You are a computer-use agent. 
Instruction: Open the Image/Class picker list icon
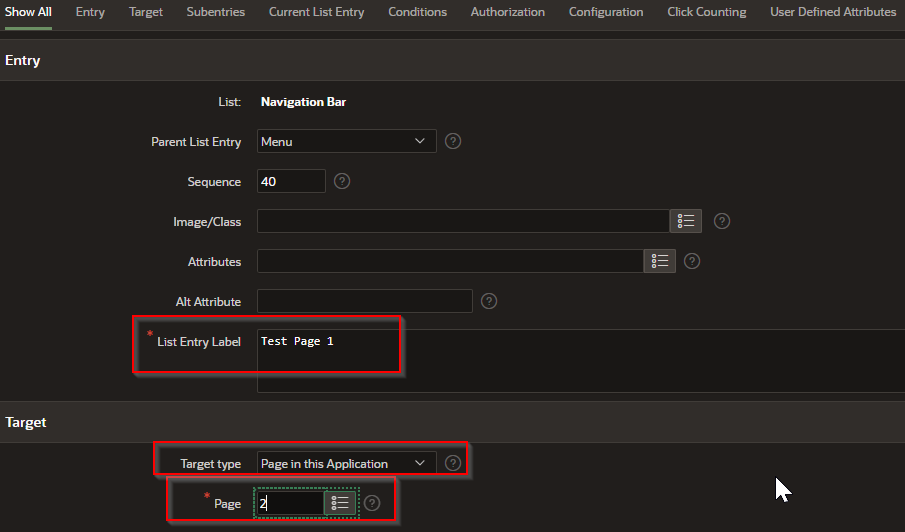686,221
